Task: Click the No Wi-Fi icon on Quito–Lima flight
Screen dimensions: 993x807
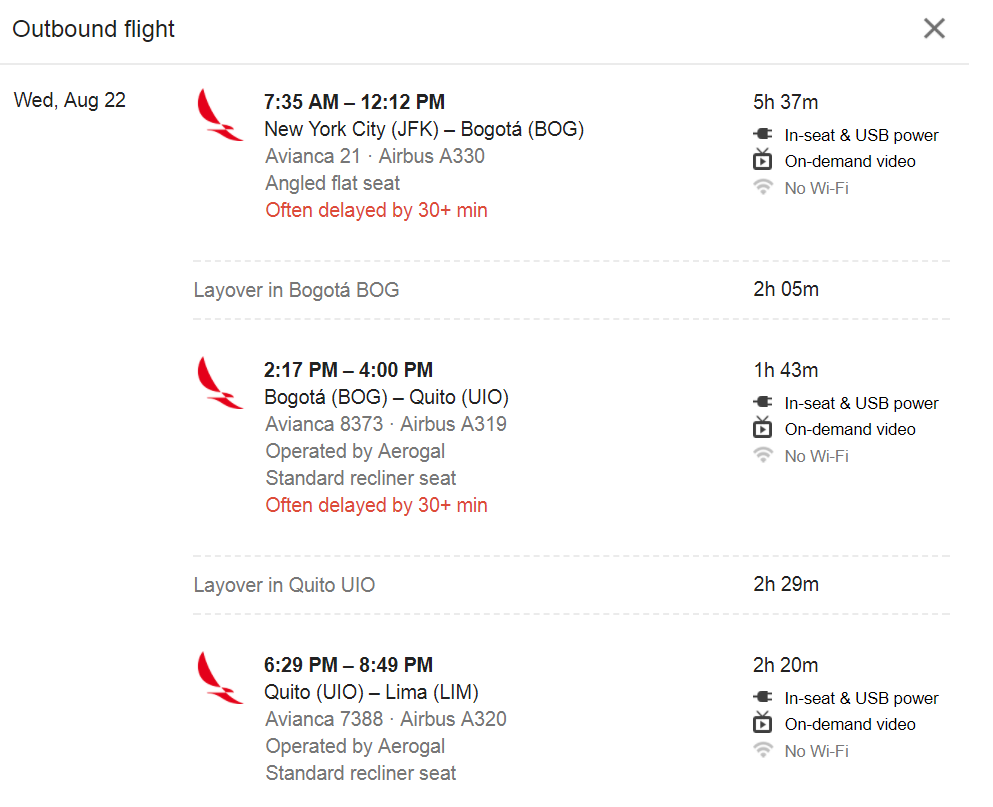Action: [763, 751]
